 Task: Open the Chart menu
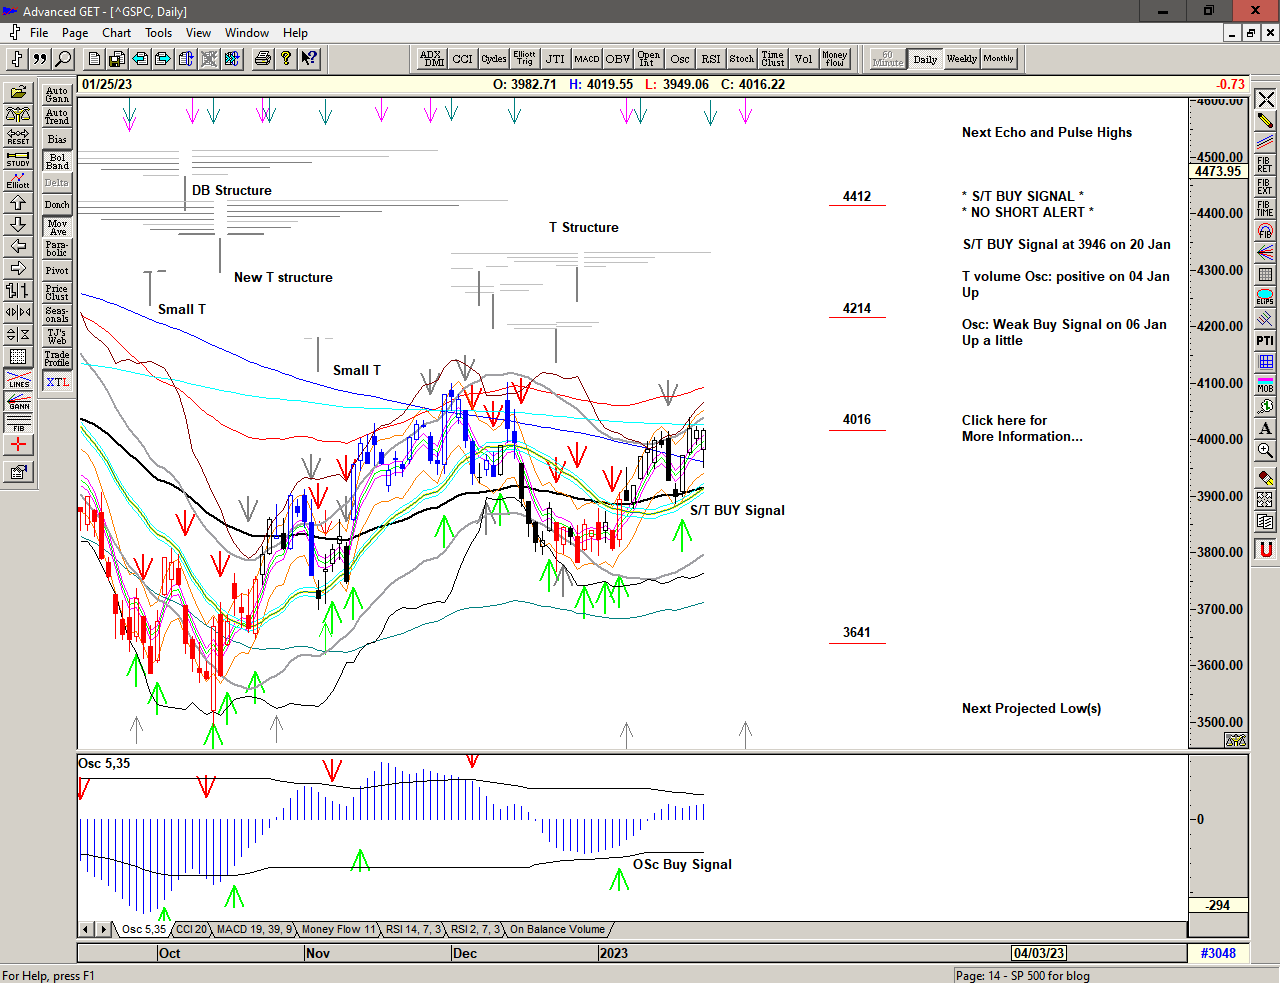click(x=116, y=33)
